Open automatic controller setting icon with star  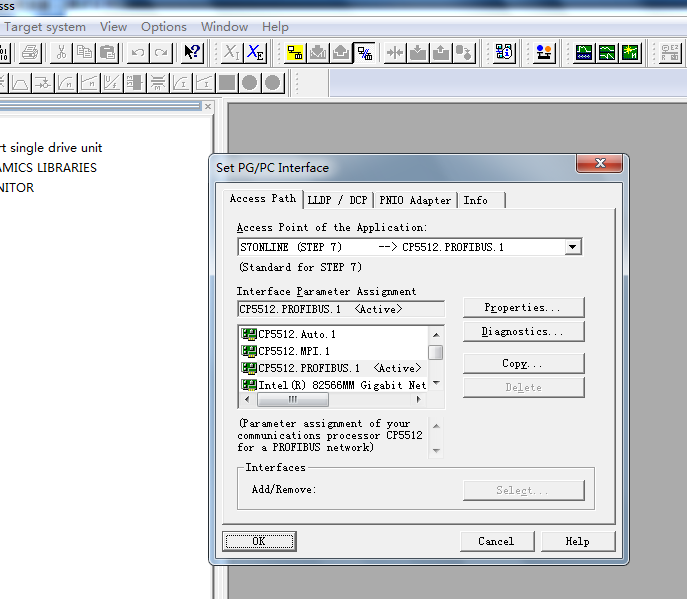click(630, 53)
